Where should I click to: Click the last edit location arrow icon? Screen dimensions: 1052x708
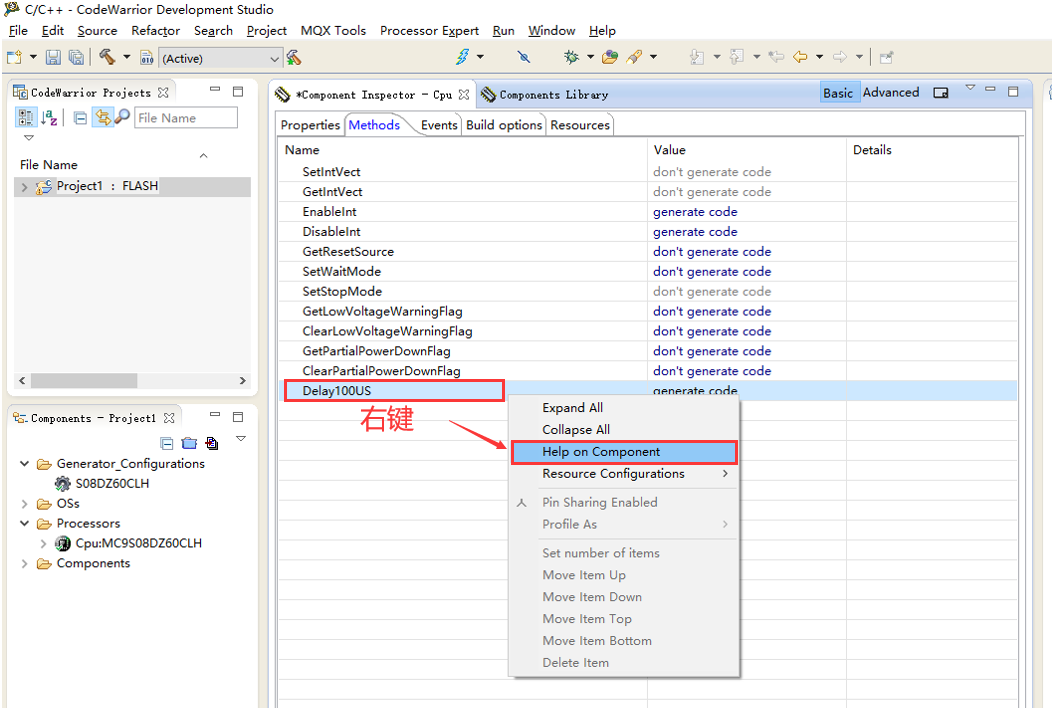[x=776, y=57]
